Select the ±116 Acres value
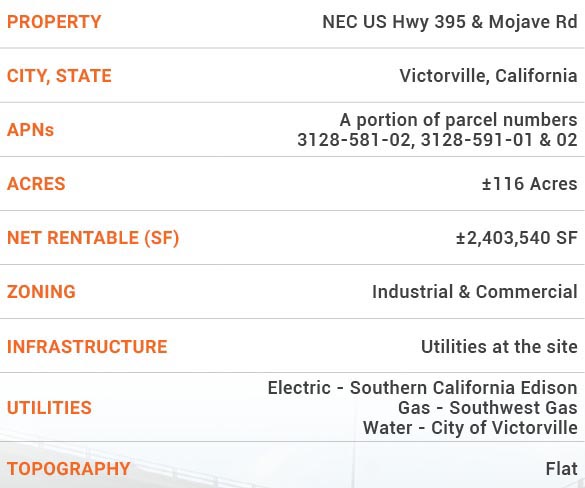The image size is (585, 488). tap(529, 184)
